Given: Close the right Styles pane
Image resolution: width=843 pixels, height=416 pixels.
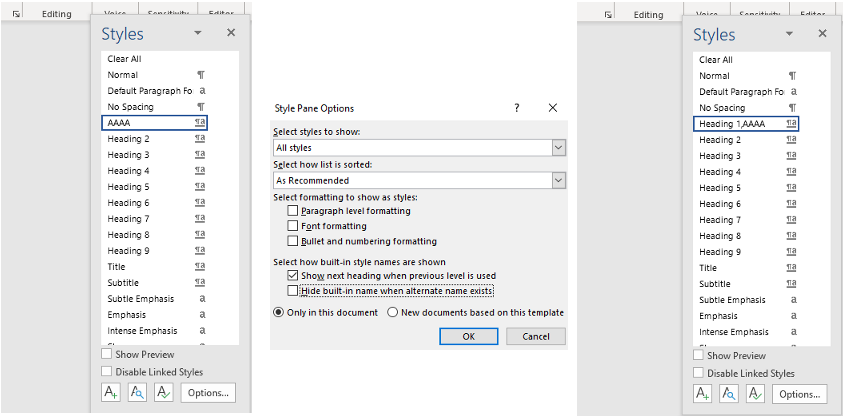Looking at the screenshot, I should coord(822,33).
